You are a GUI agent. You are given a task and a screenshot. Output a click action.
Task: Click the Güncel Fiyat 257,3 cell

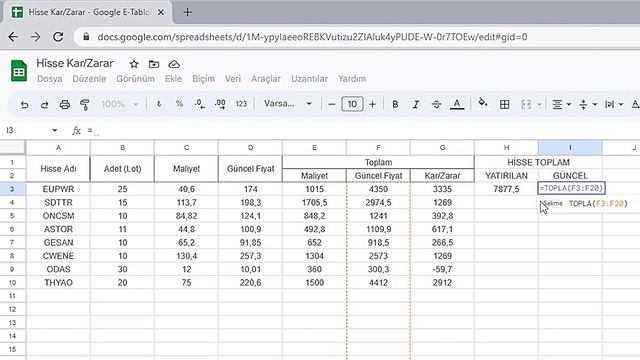click(x=250, y=256)
